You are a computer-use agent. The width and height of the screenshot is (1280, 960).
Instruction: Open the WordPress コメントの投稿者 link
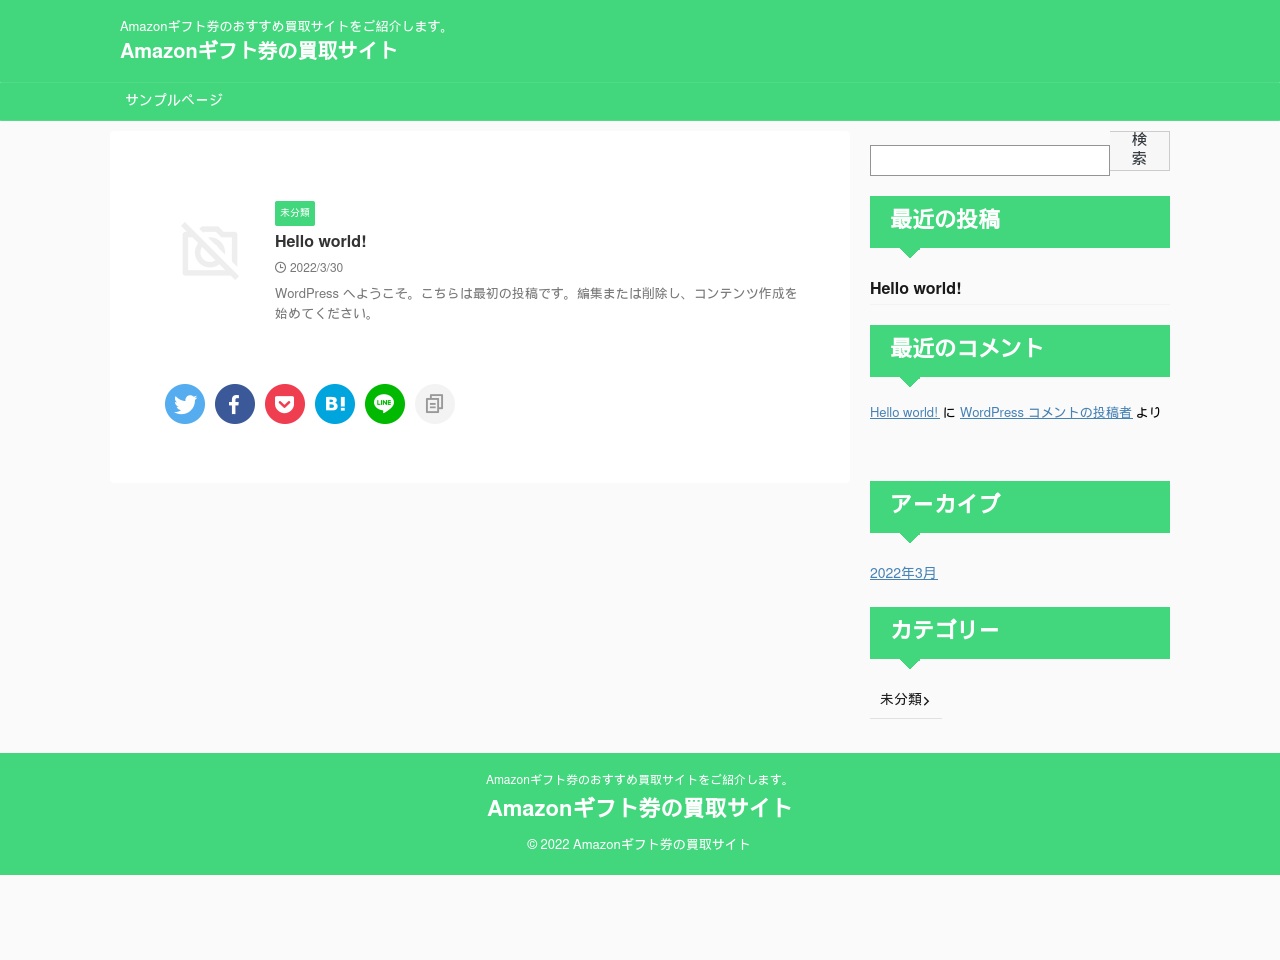tap(1046, 412)
